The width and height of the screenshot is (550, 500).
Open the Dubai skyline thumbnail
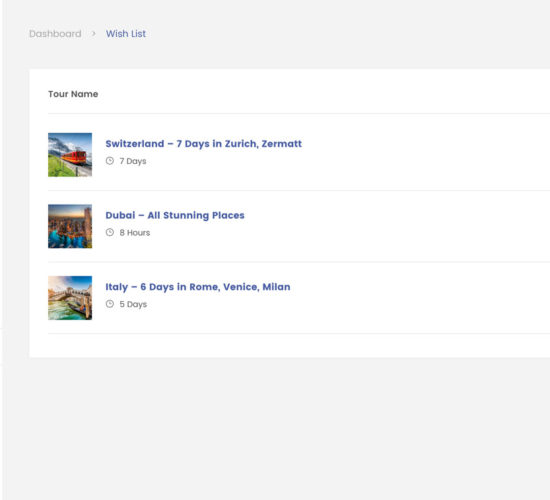pos(70,226)
